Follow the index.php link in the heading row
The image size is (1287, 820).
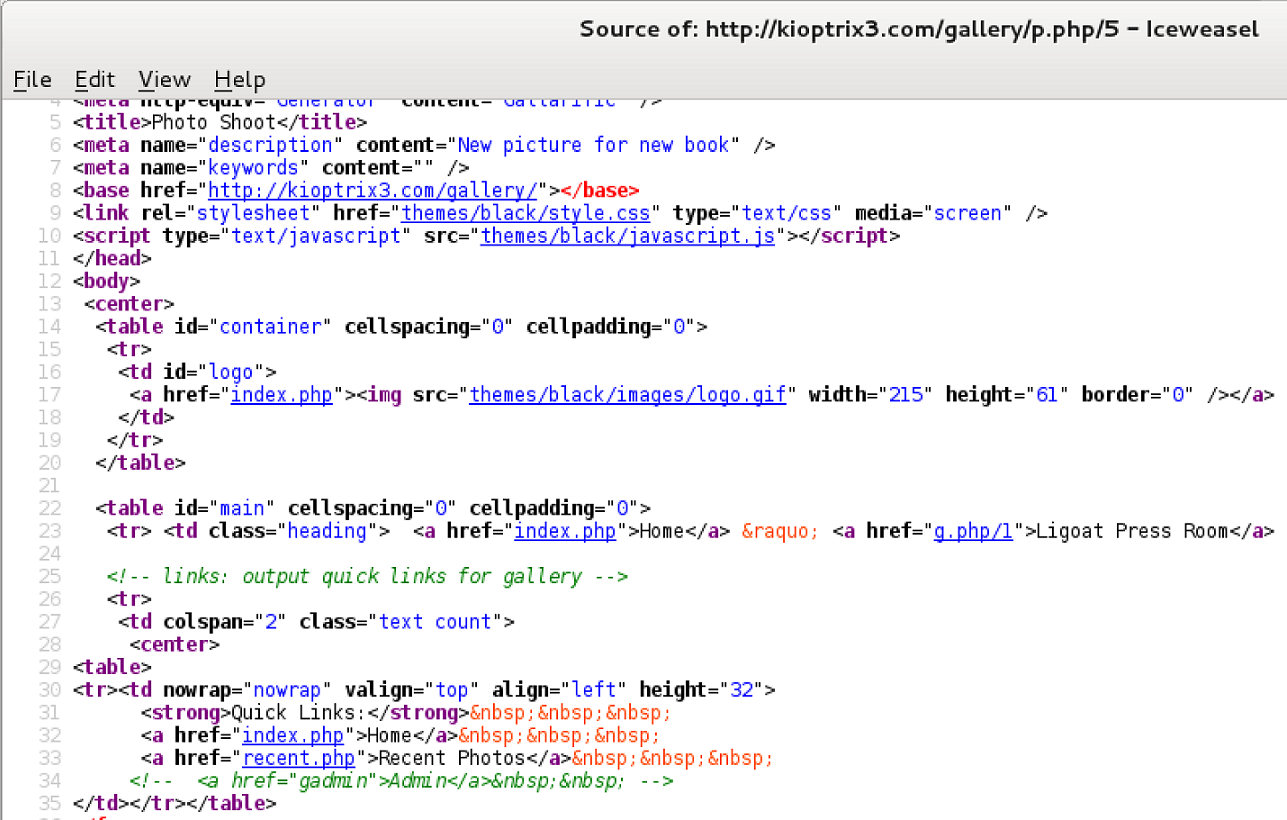[x=565, y=531]
